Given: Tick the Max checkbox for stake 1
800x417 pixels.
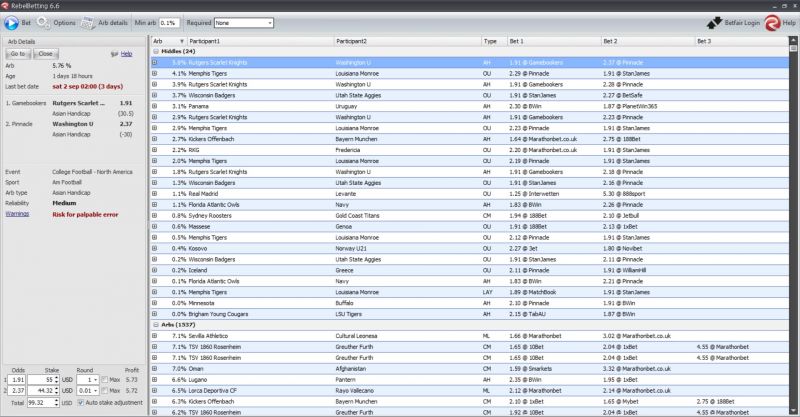Looking at the screenshot, I should pyautogui.click(x=104, y=380).
